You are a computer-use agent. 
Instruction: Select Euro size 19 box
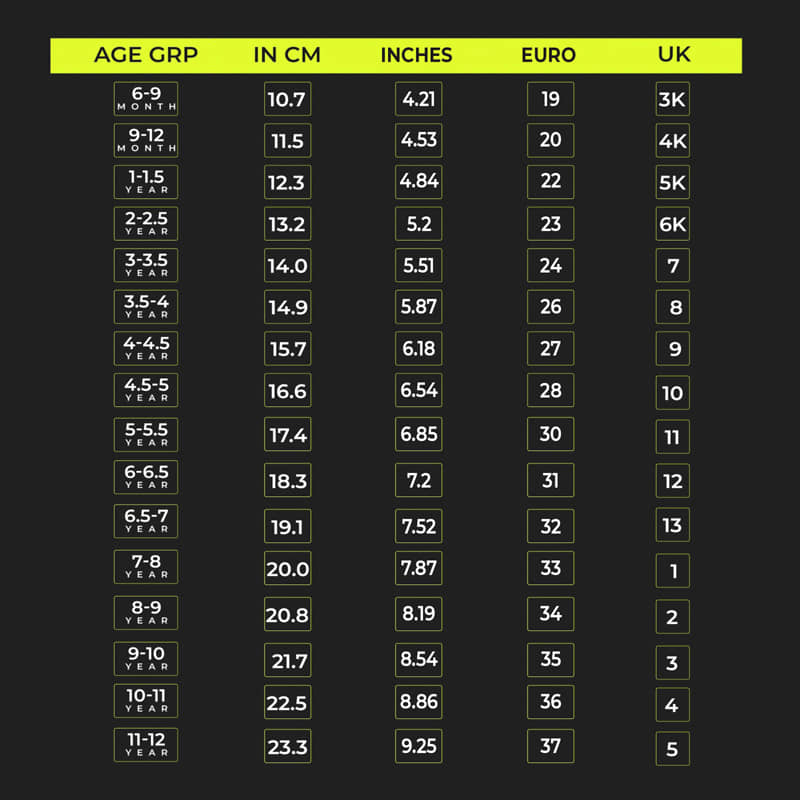[550, 99]
